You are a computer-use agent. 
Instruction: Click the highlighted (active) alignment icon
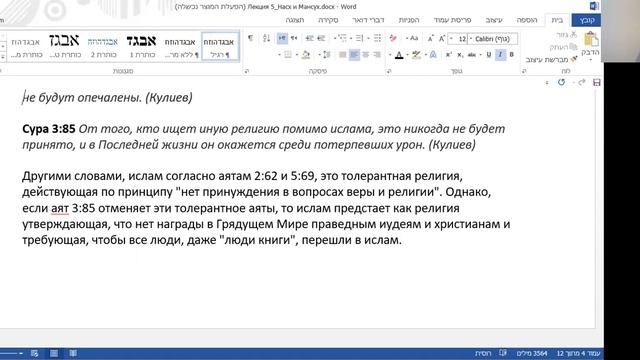354,55
